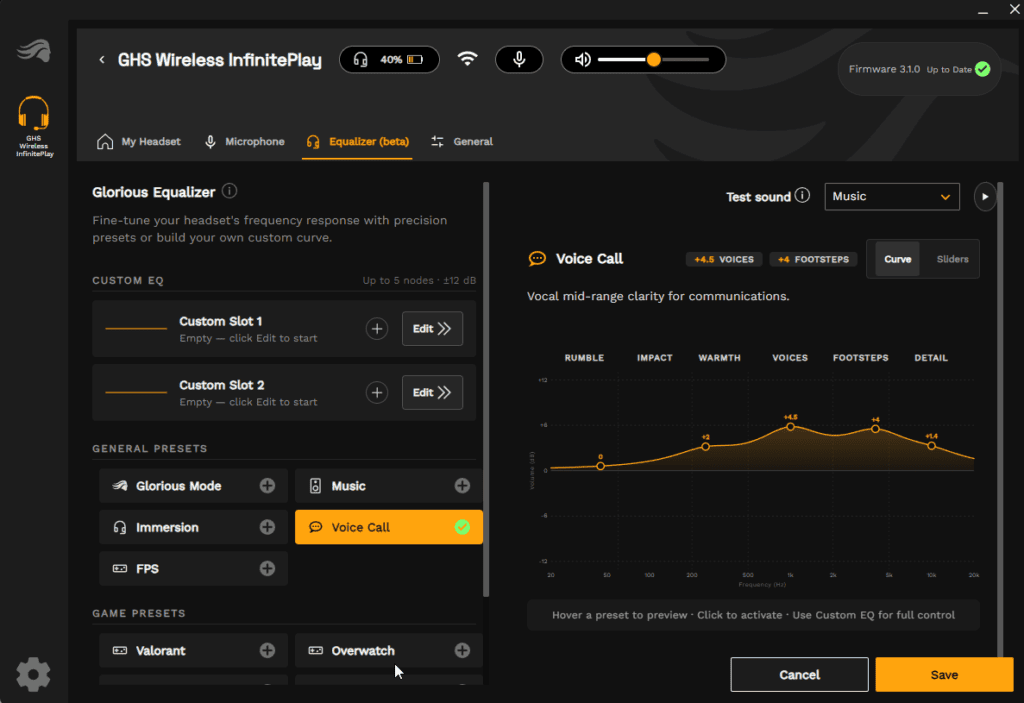
Task: Open the My Headset tab
Action: click(x=139, y=142)
